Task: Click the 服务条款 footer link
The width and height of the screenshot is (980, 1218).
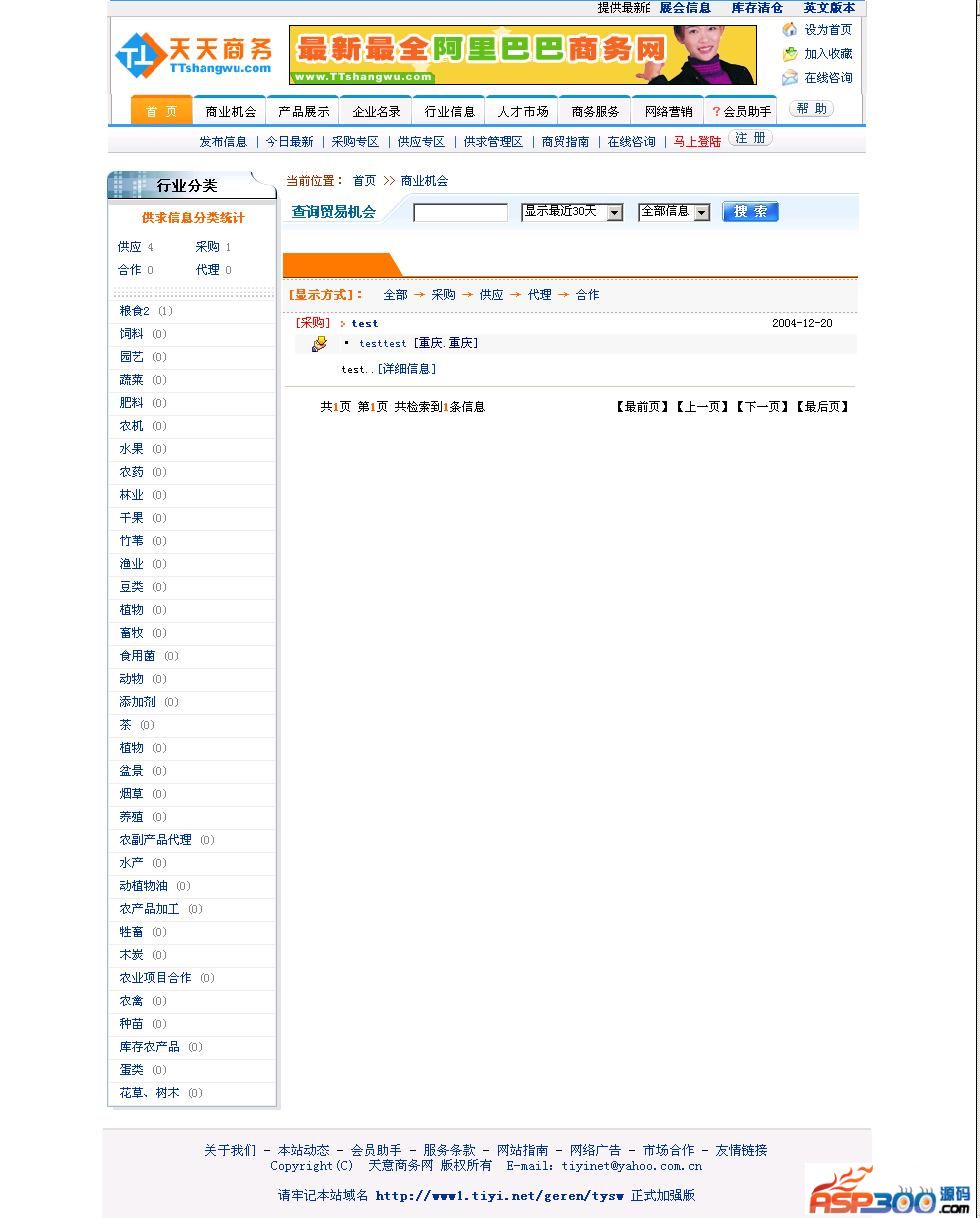Action: pyautogui.click(x=449, y=1150)
